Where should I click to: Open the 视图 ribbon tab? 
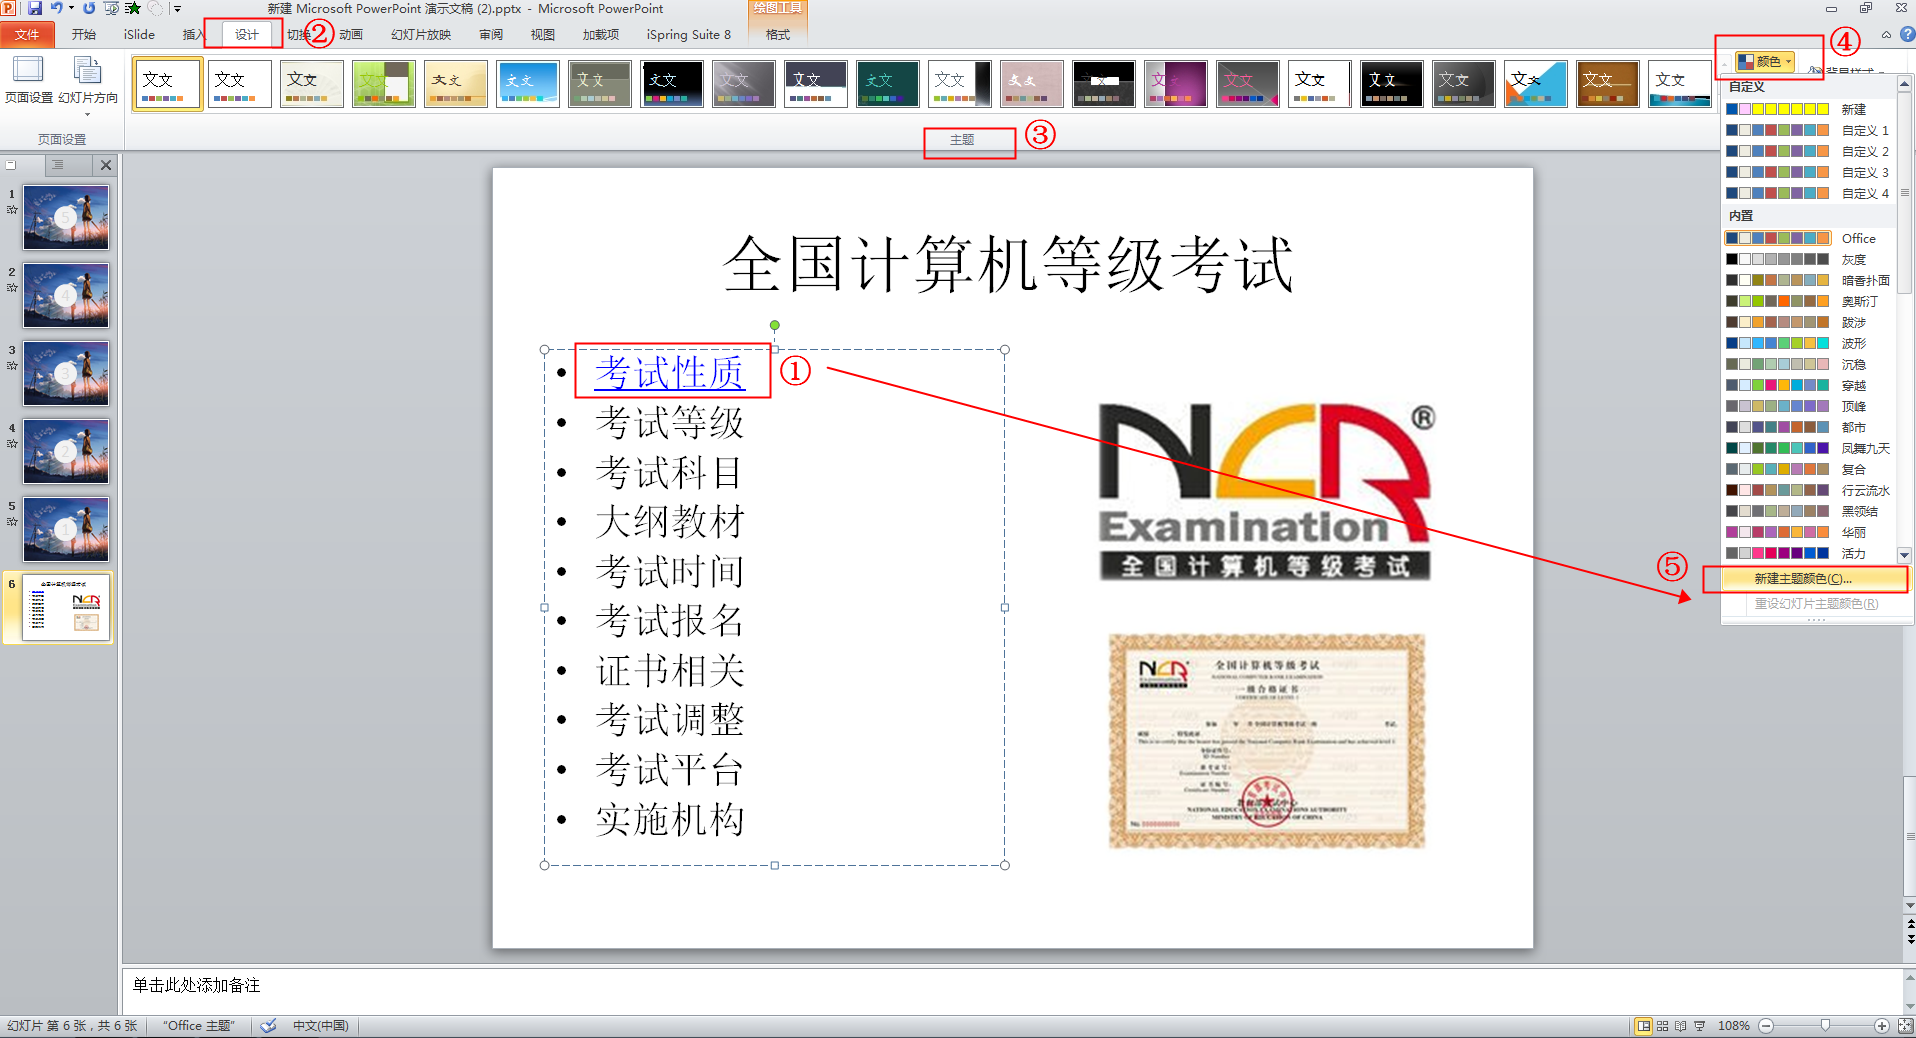pyautogui.click(x=543, y=34)
